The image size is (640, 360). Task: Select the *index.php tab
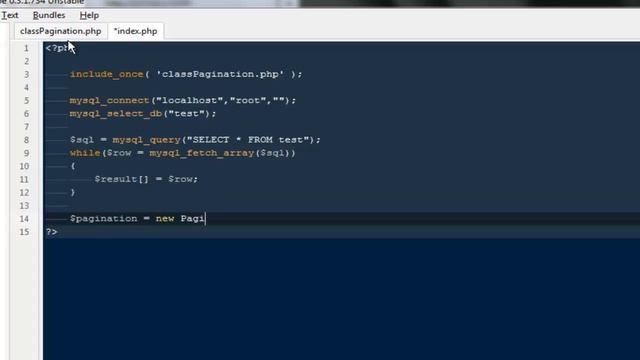(136, 31)
